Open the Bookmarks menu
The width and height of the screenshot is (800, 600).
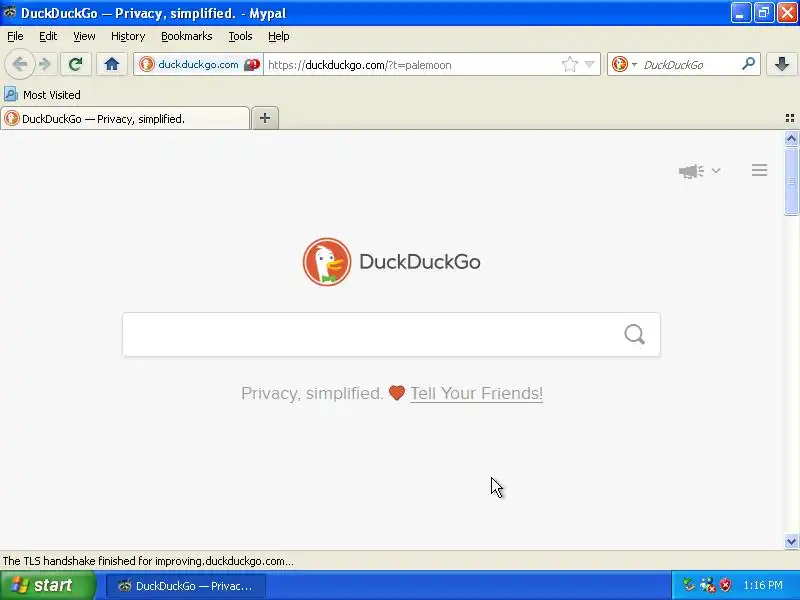tap(187, 36)
